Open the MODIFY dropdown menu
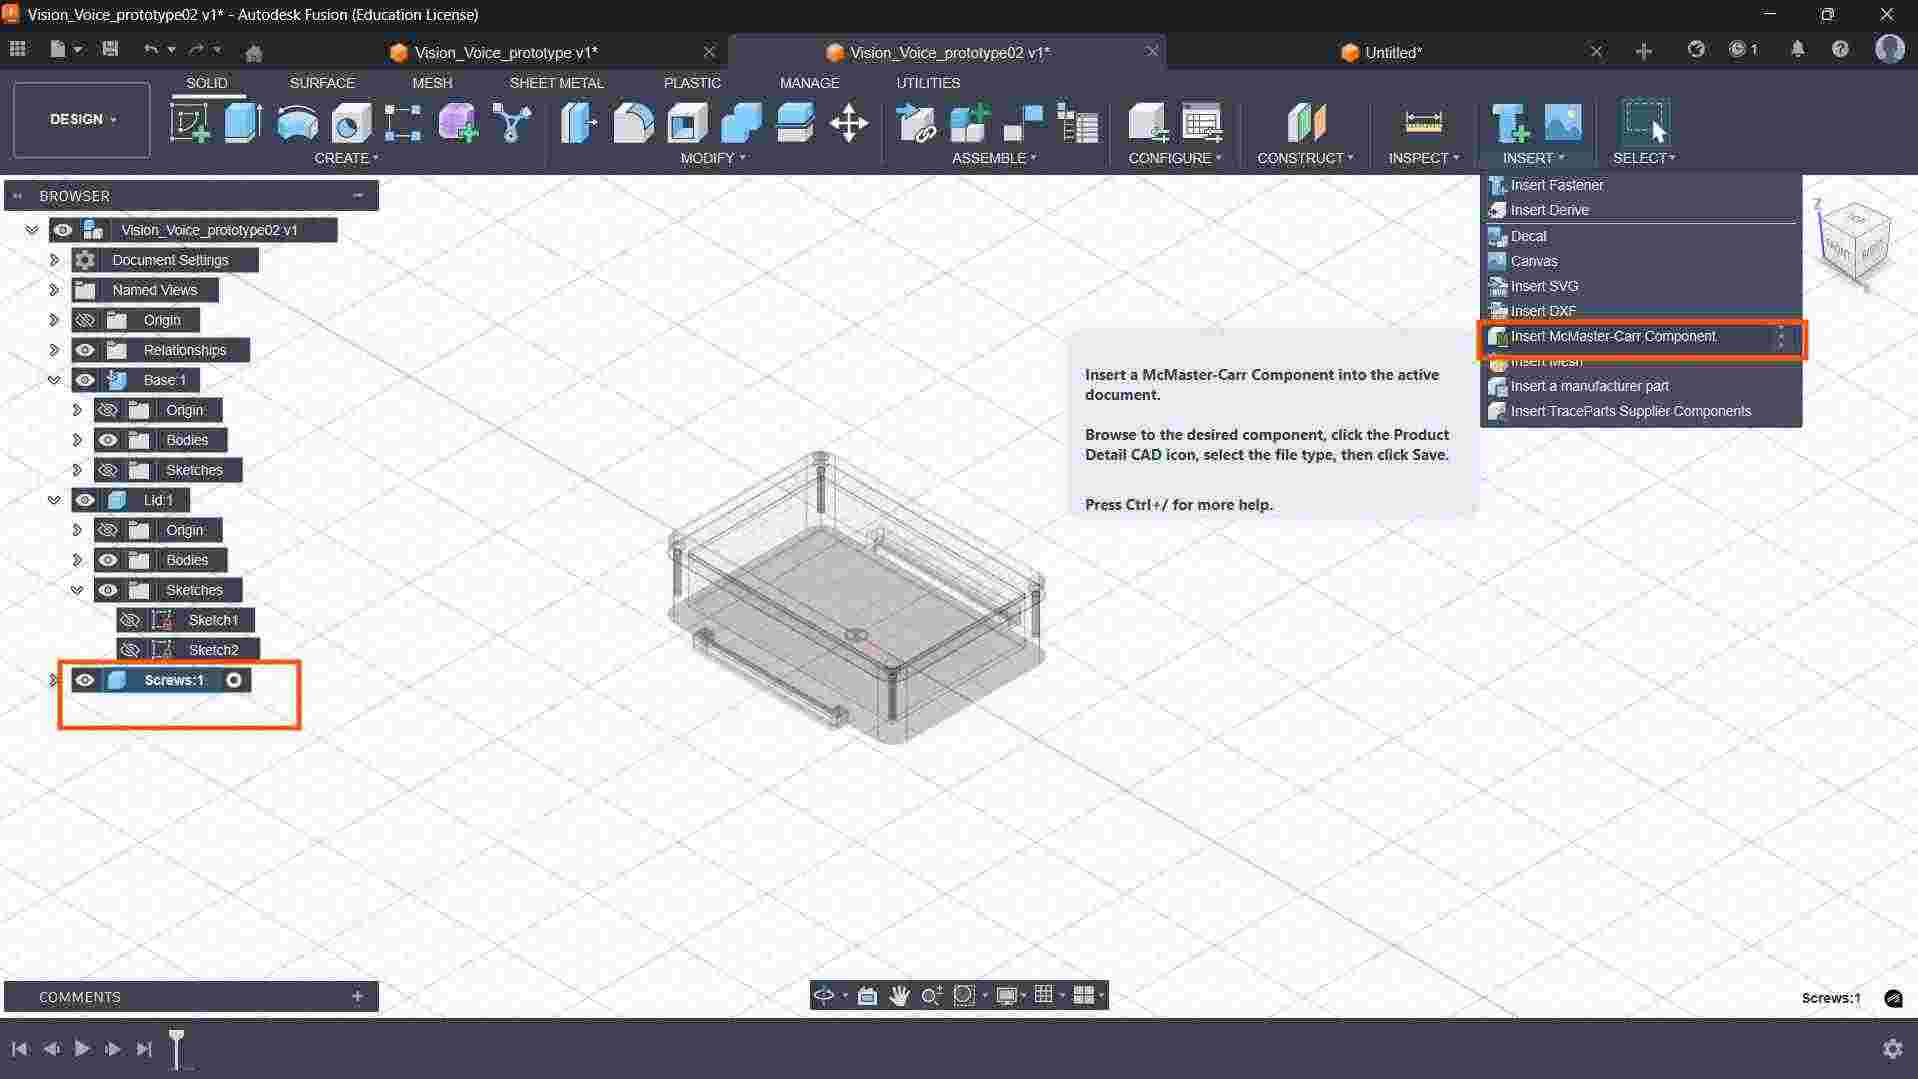Viewport: 1918px width, 1079px height. pos(713,158)
